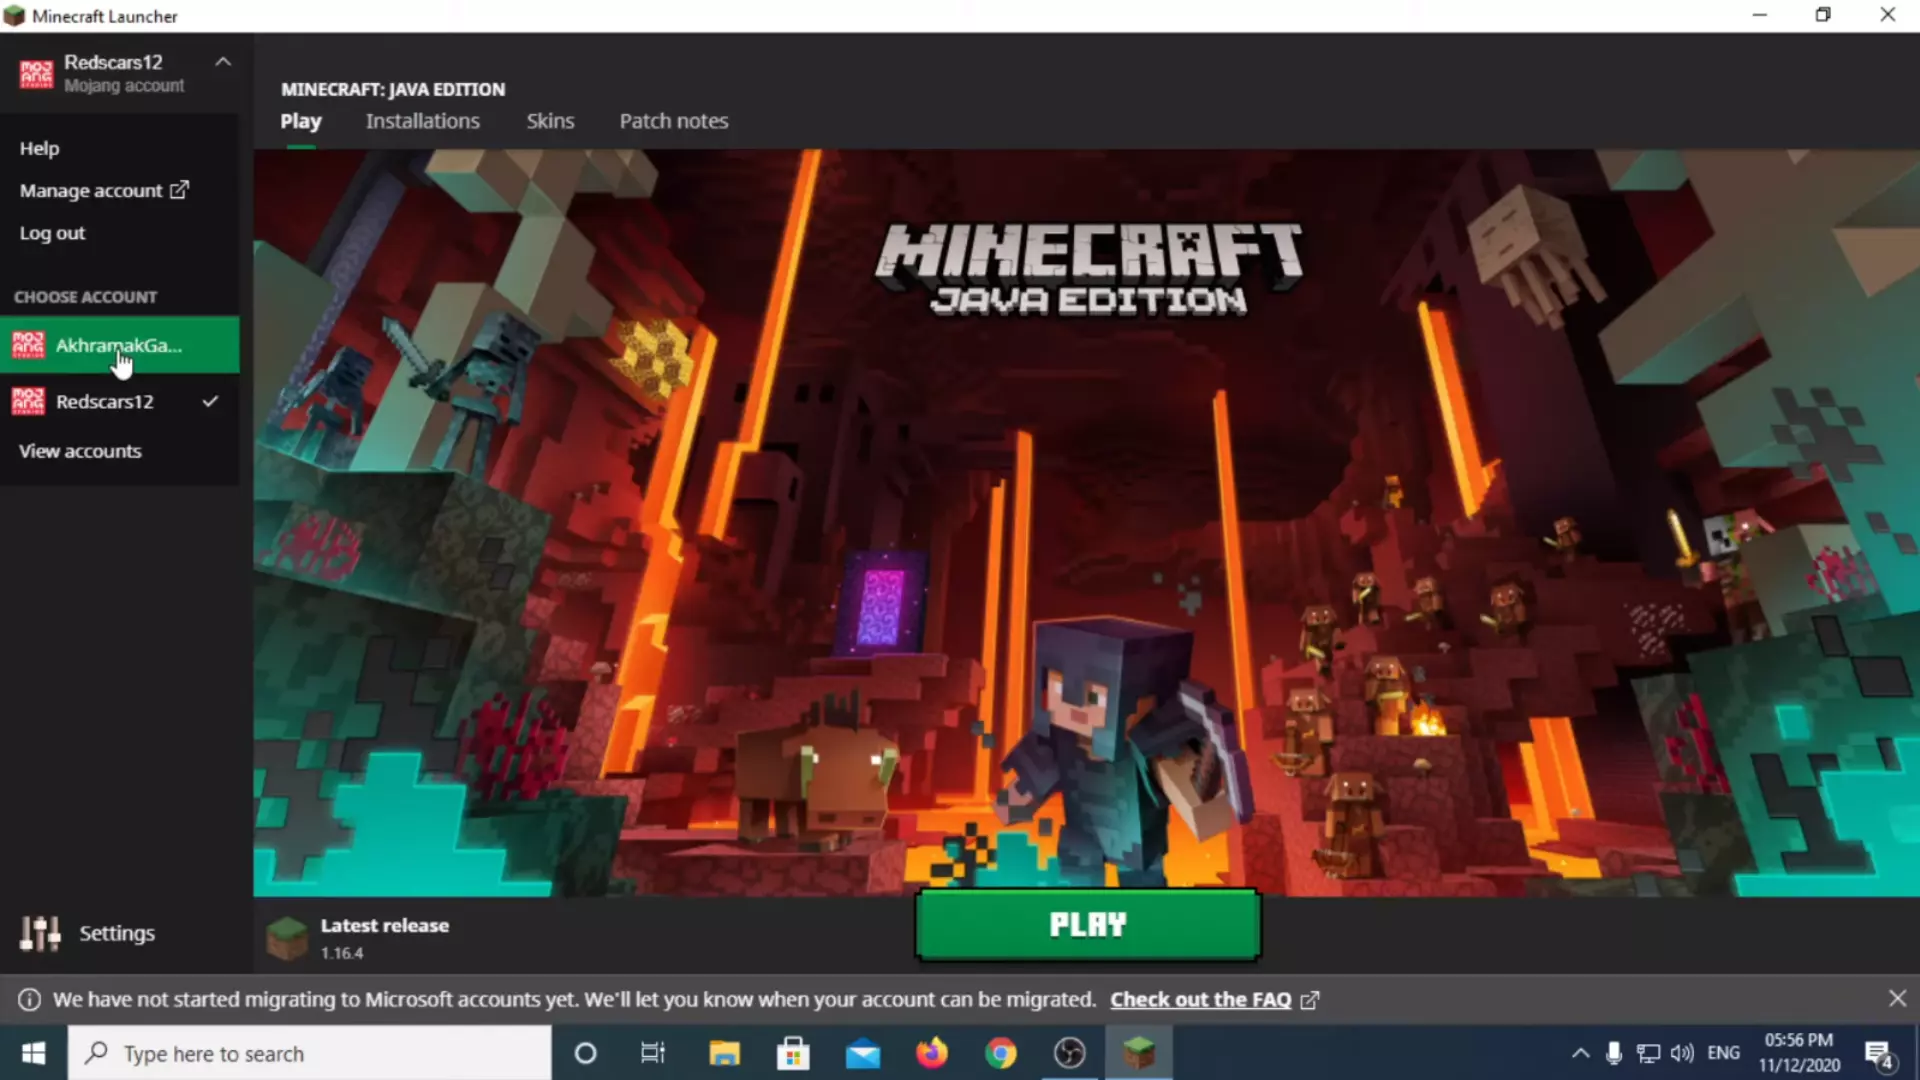Open the volume tray icon

[x=1682, y=1053]
